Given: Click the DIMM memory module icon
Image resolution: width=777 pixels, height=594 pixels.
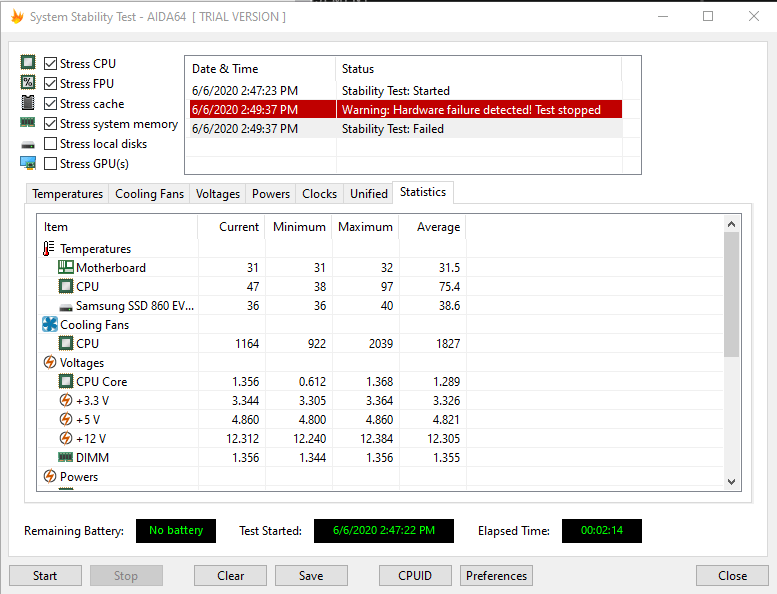Looking at the screenshot, I should [65, 457].
